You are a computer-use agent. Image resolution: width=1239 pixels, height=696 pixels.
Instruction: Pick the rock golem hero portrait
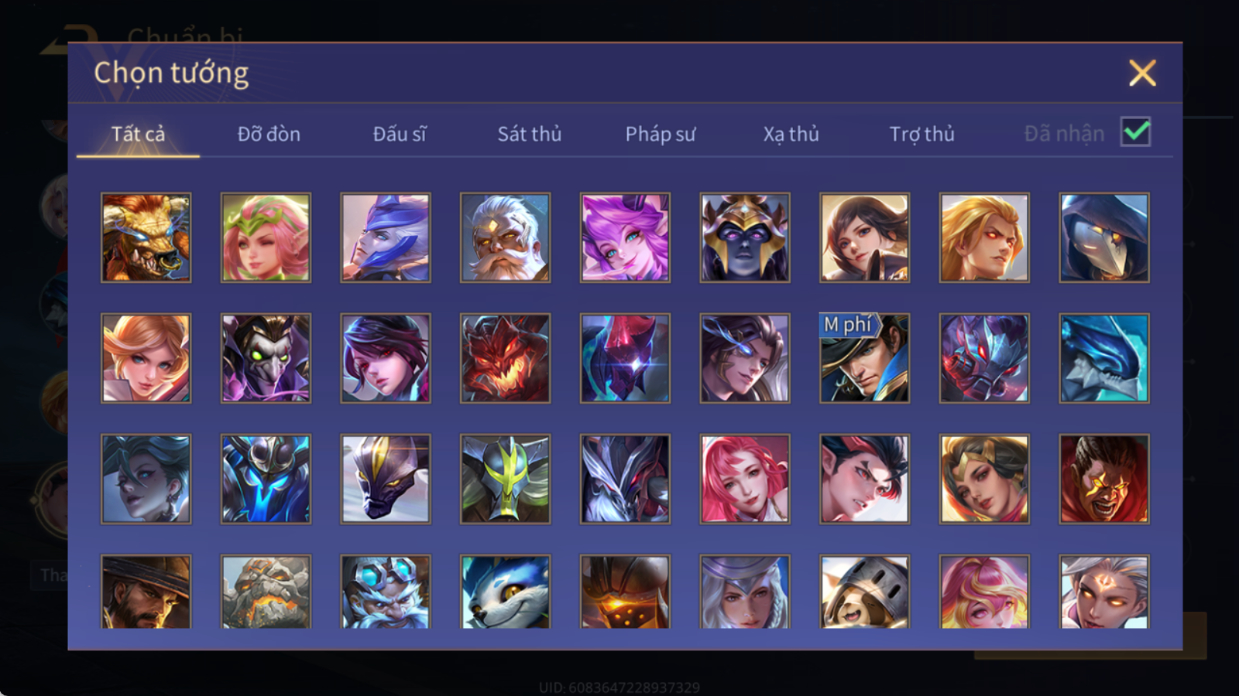point(266,592)
